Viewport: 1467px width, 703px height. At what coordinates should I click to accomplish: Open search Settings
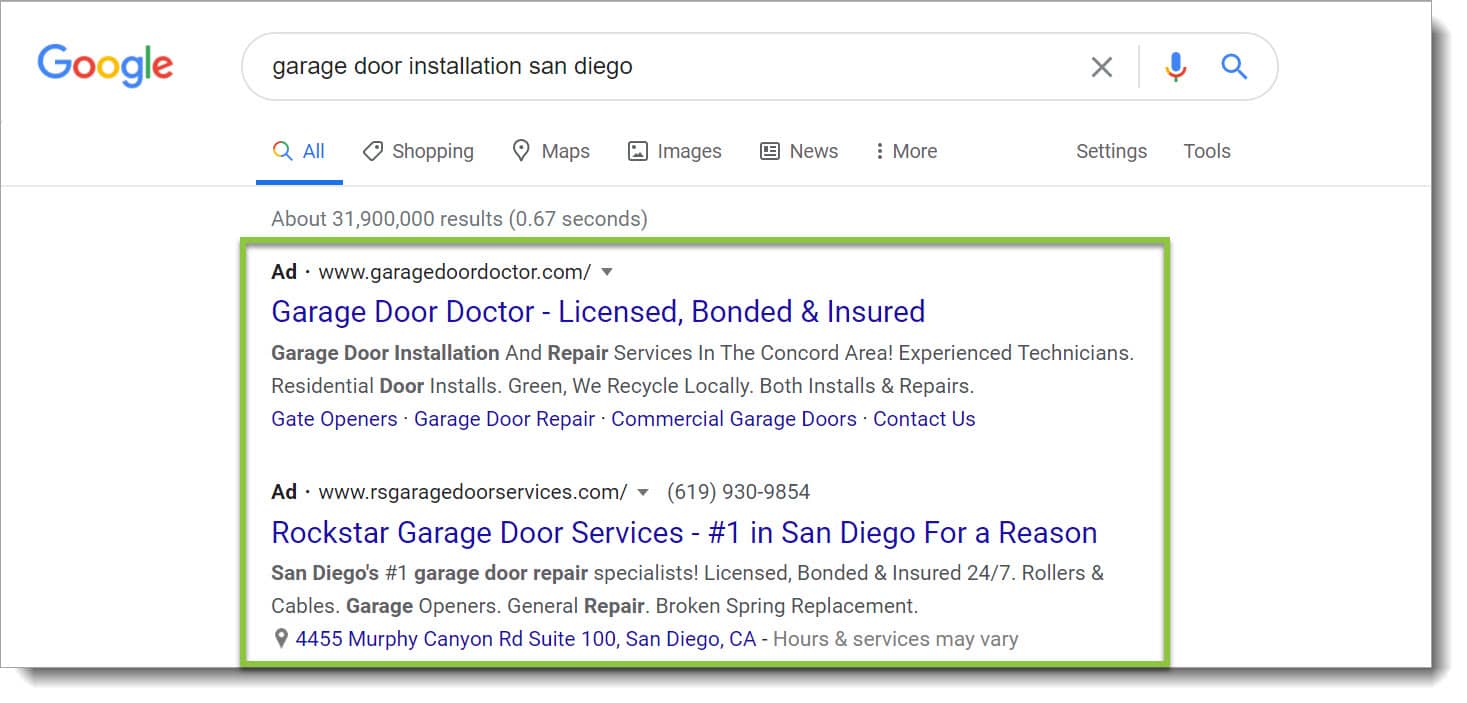coord(1111,151)
